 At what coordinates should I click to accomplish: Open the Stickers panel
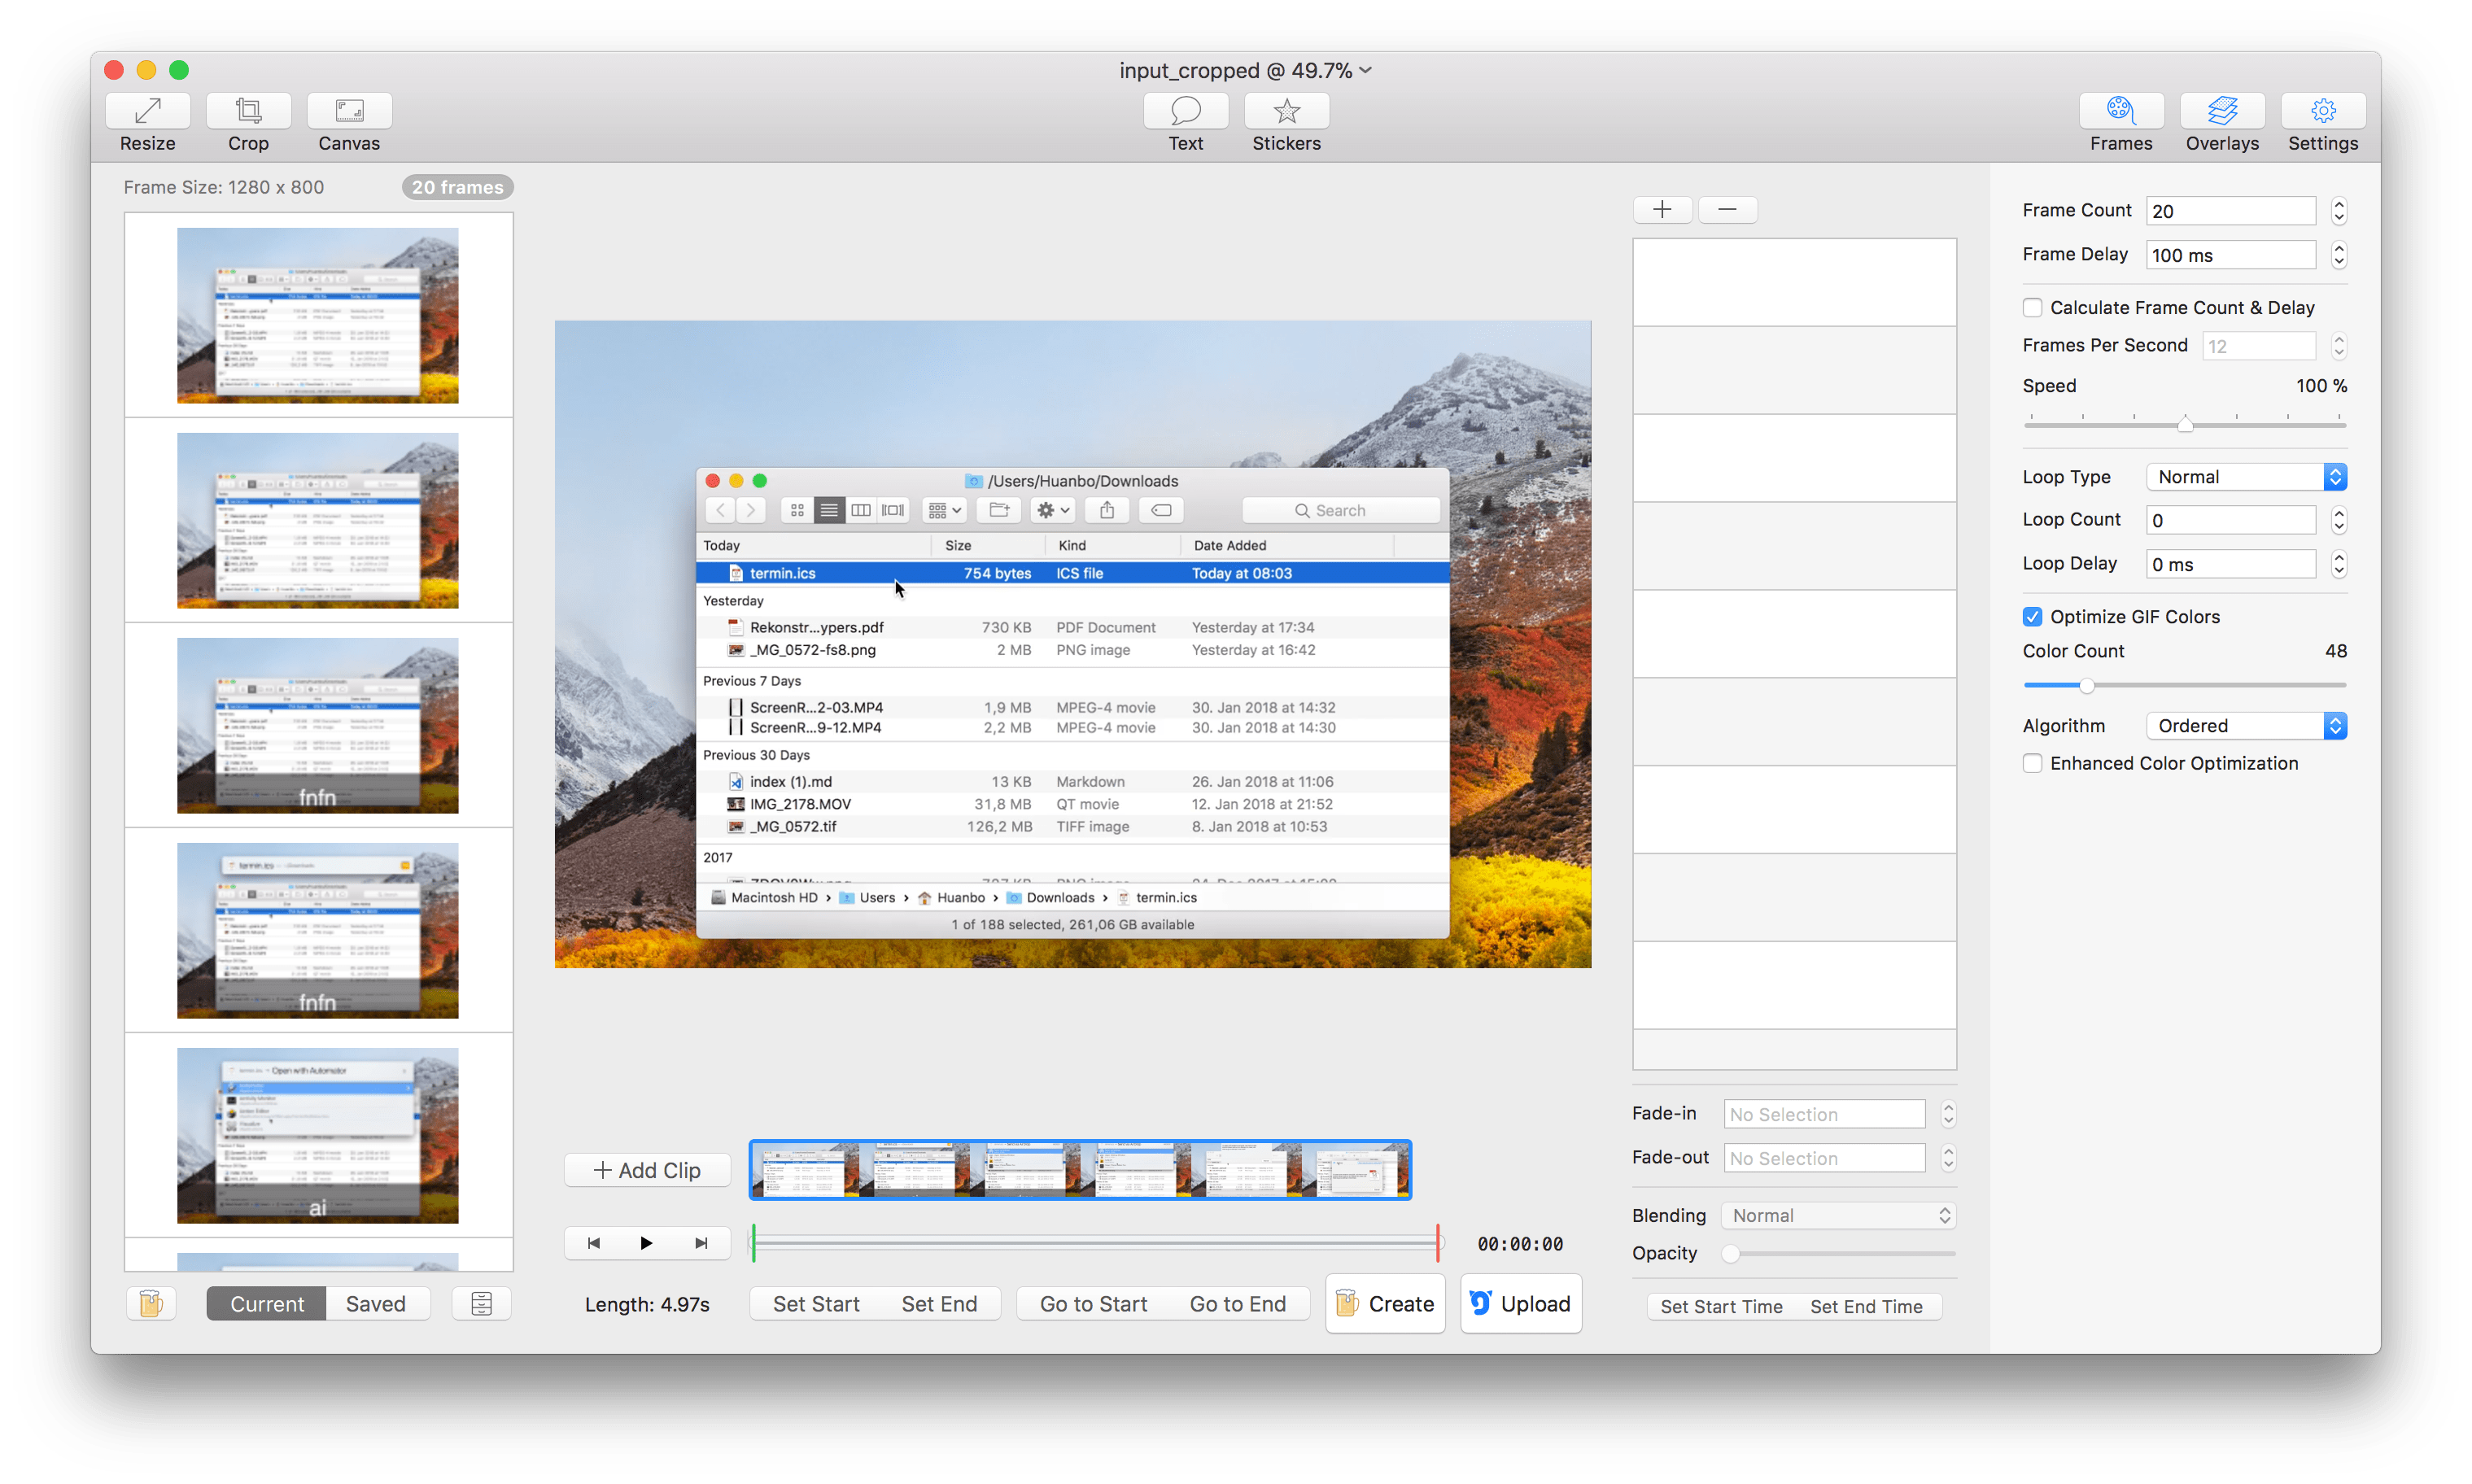[x=1286, y=112]
